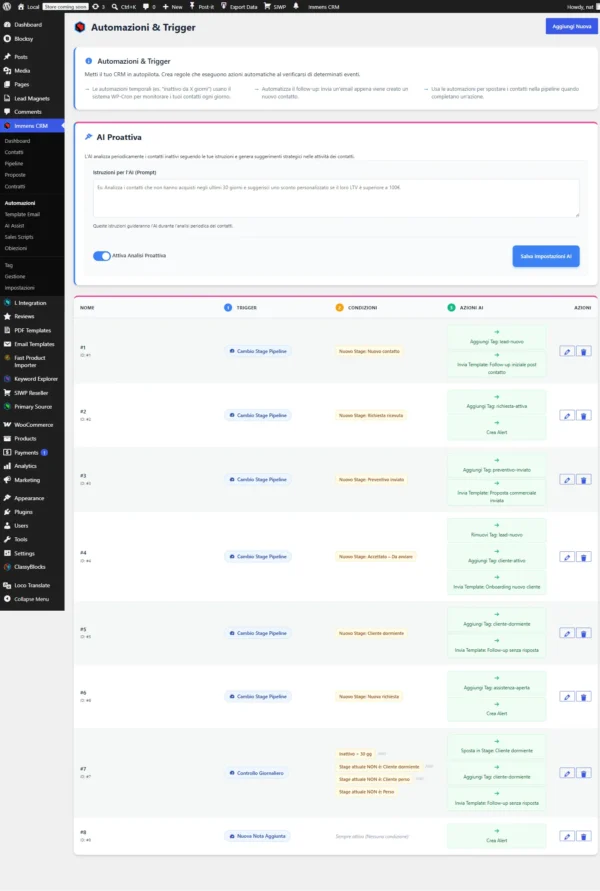This screenshot has width=600, height=891.
Task: Click edit icon for automation #3
Action: 567,480
